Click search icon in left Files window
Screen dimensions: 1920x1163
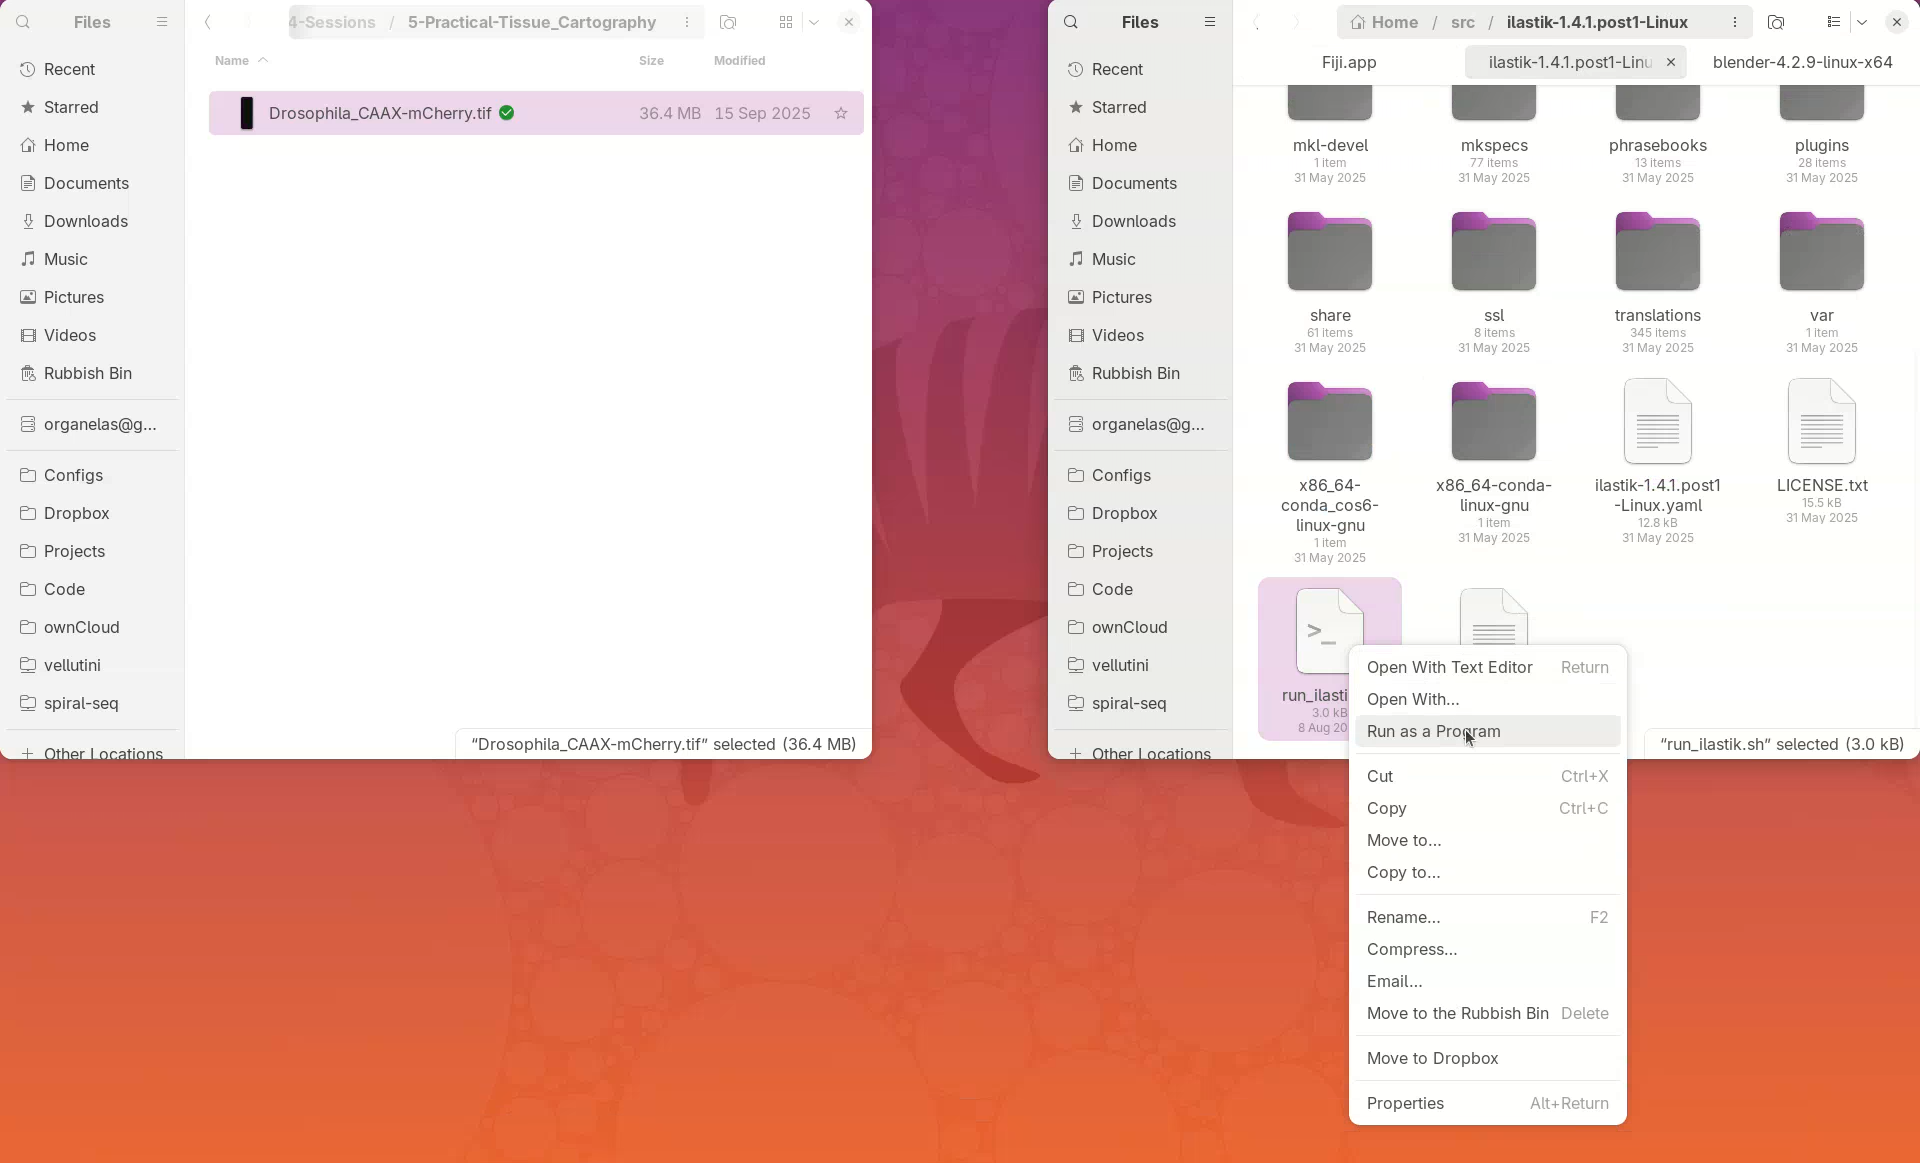click(x=23, y=22)
